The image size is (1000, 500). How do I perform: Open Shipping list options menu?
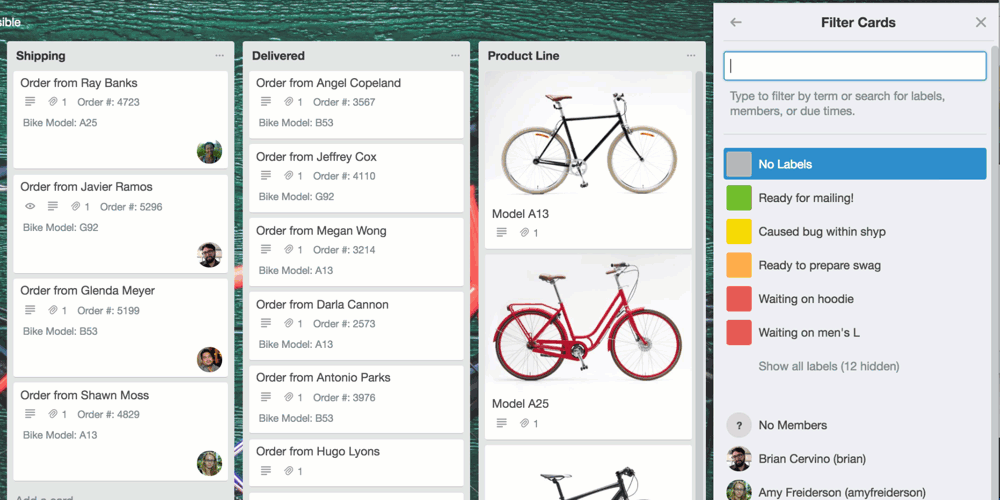pyautogui.click(x=219, y=55)
